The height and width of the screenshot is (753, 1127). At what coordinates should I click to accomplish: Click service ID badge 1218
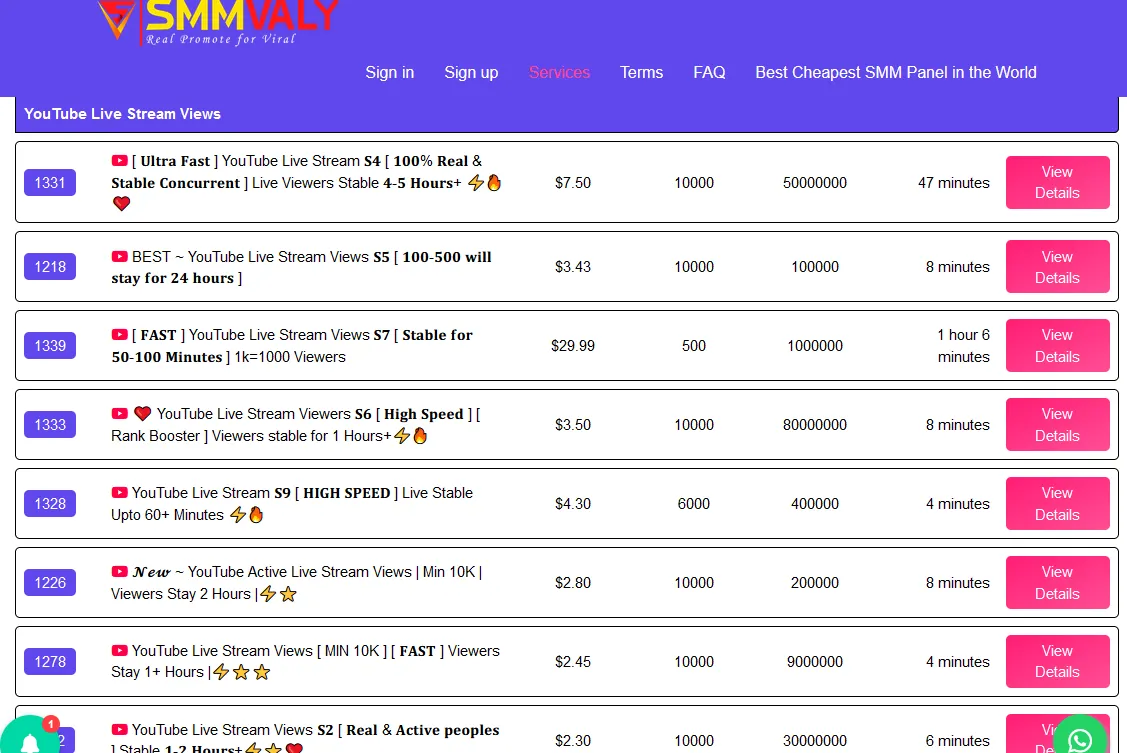[50, 267]
